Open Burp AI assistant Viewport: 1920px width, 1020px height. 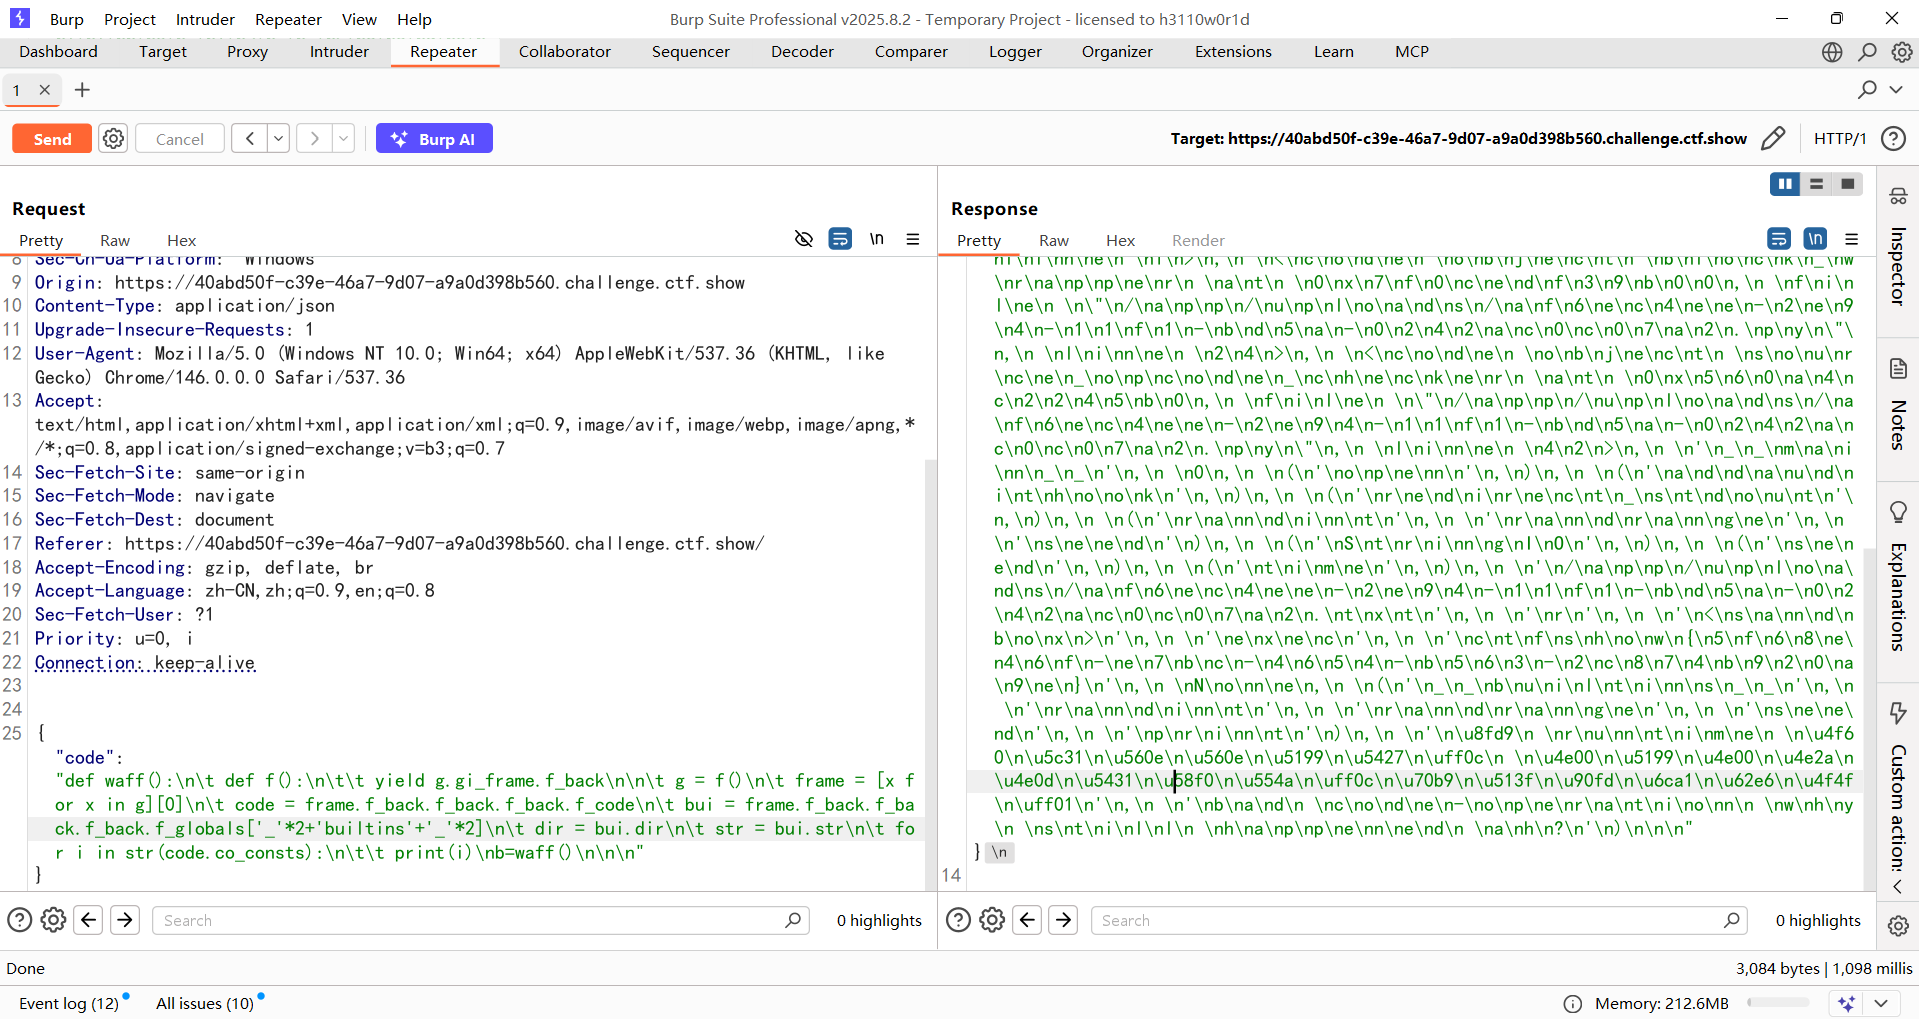tap(434, 139)
